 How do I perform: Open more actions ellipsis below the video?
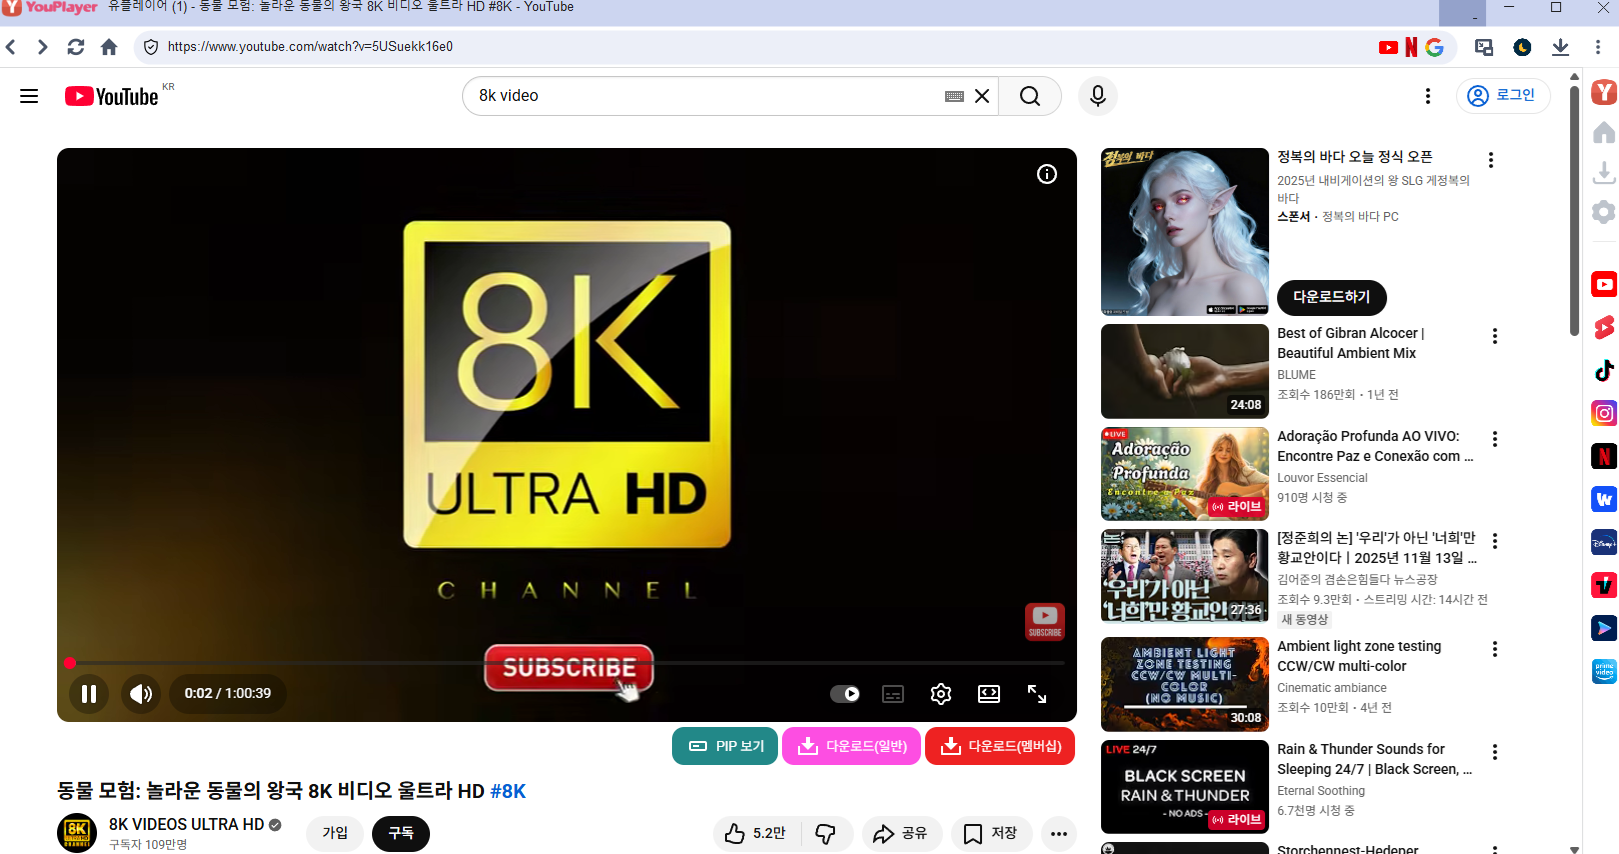point(1059,833)
